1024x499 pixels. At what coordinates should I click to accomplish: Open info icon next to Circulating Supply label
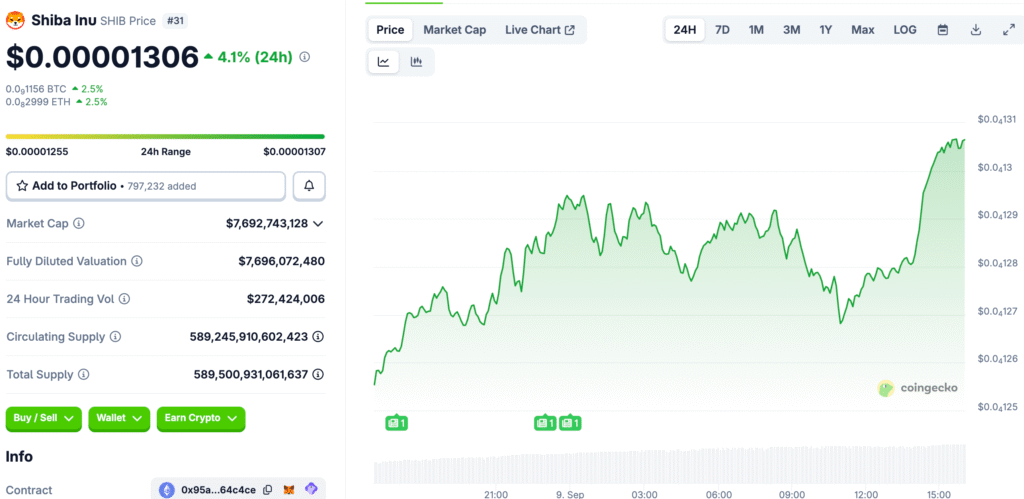(x=115, y=337)
